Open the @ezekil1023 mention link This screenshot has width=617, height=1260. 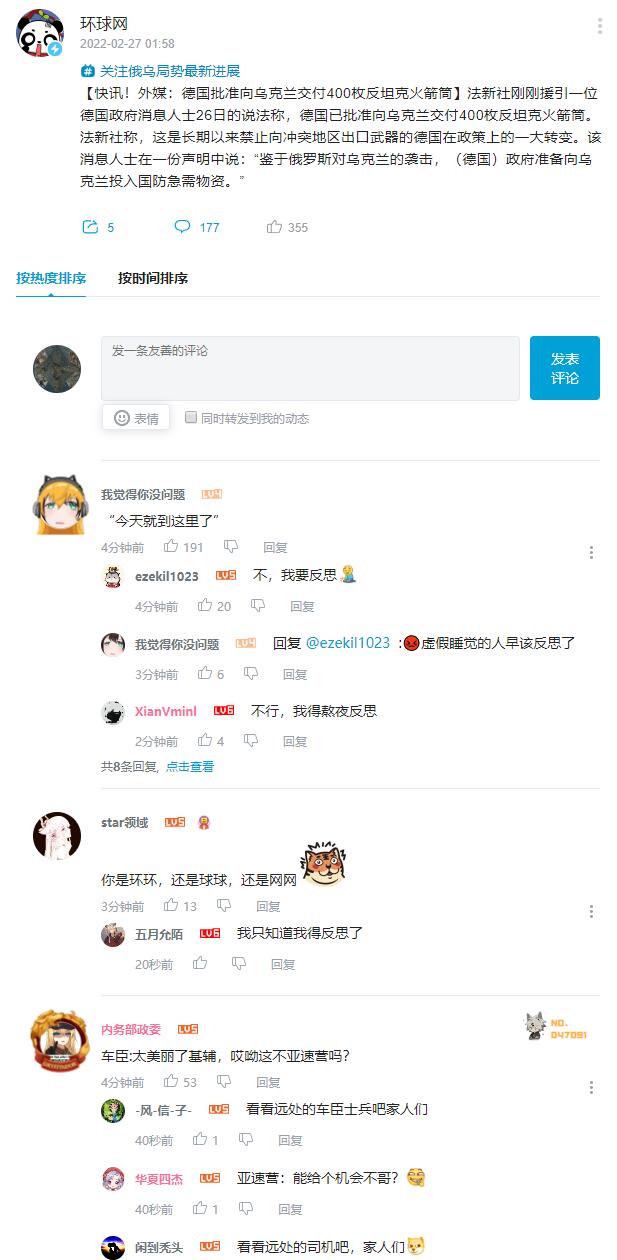point(347,643)
